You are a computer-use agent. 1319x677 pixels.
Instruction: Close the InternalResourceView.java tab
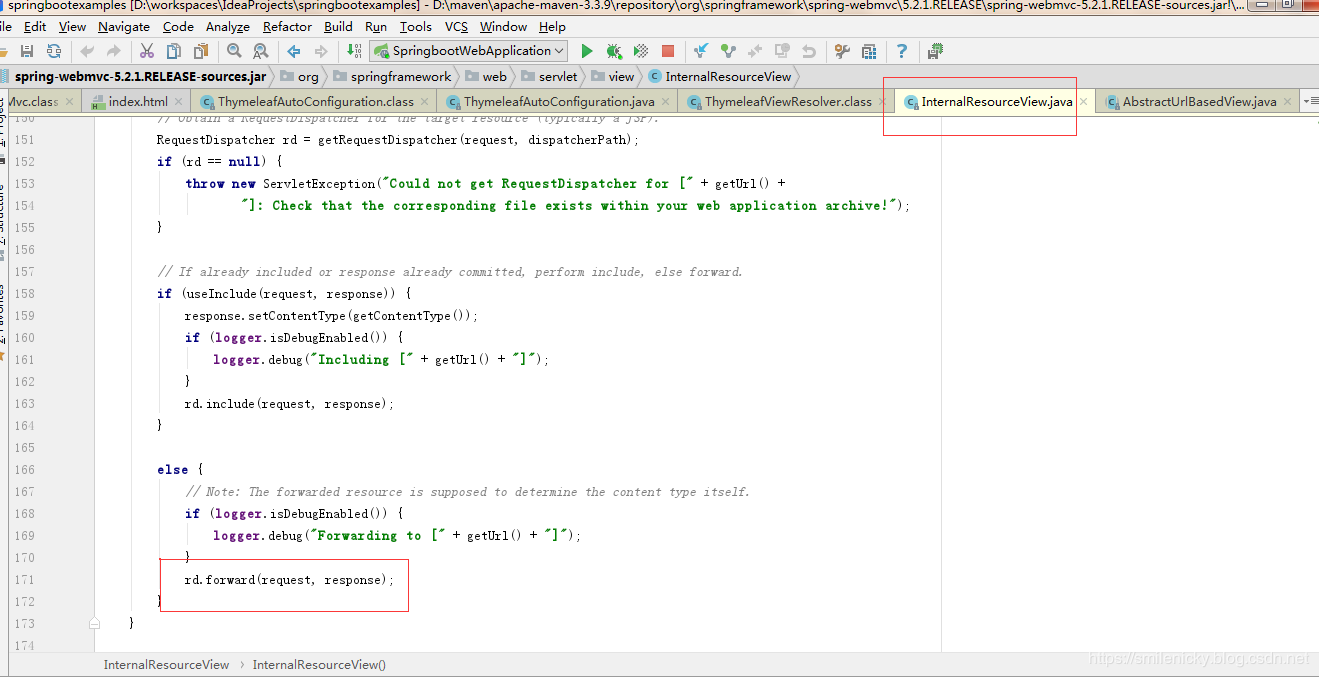click(x=1083, y=102)
